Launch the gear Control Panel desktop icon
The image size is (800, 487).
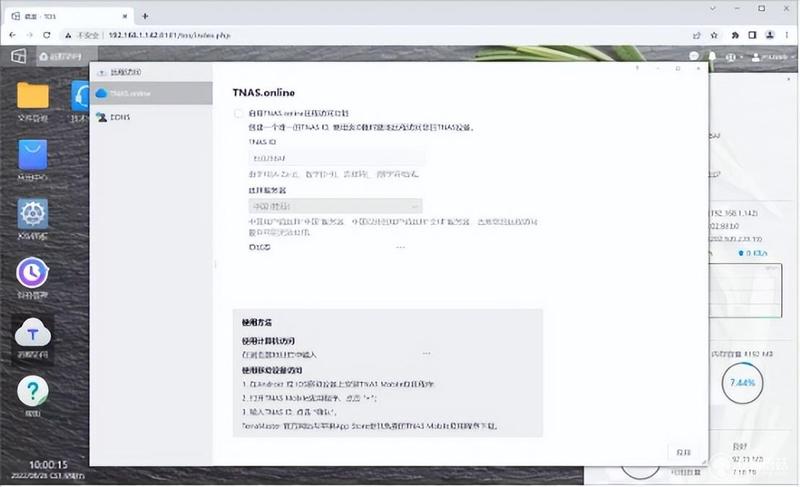33,214
